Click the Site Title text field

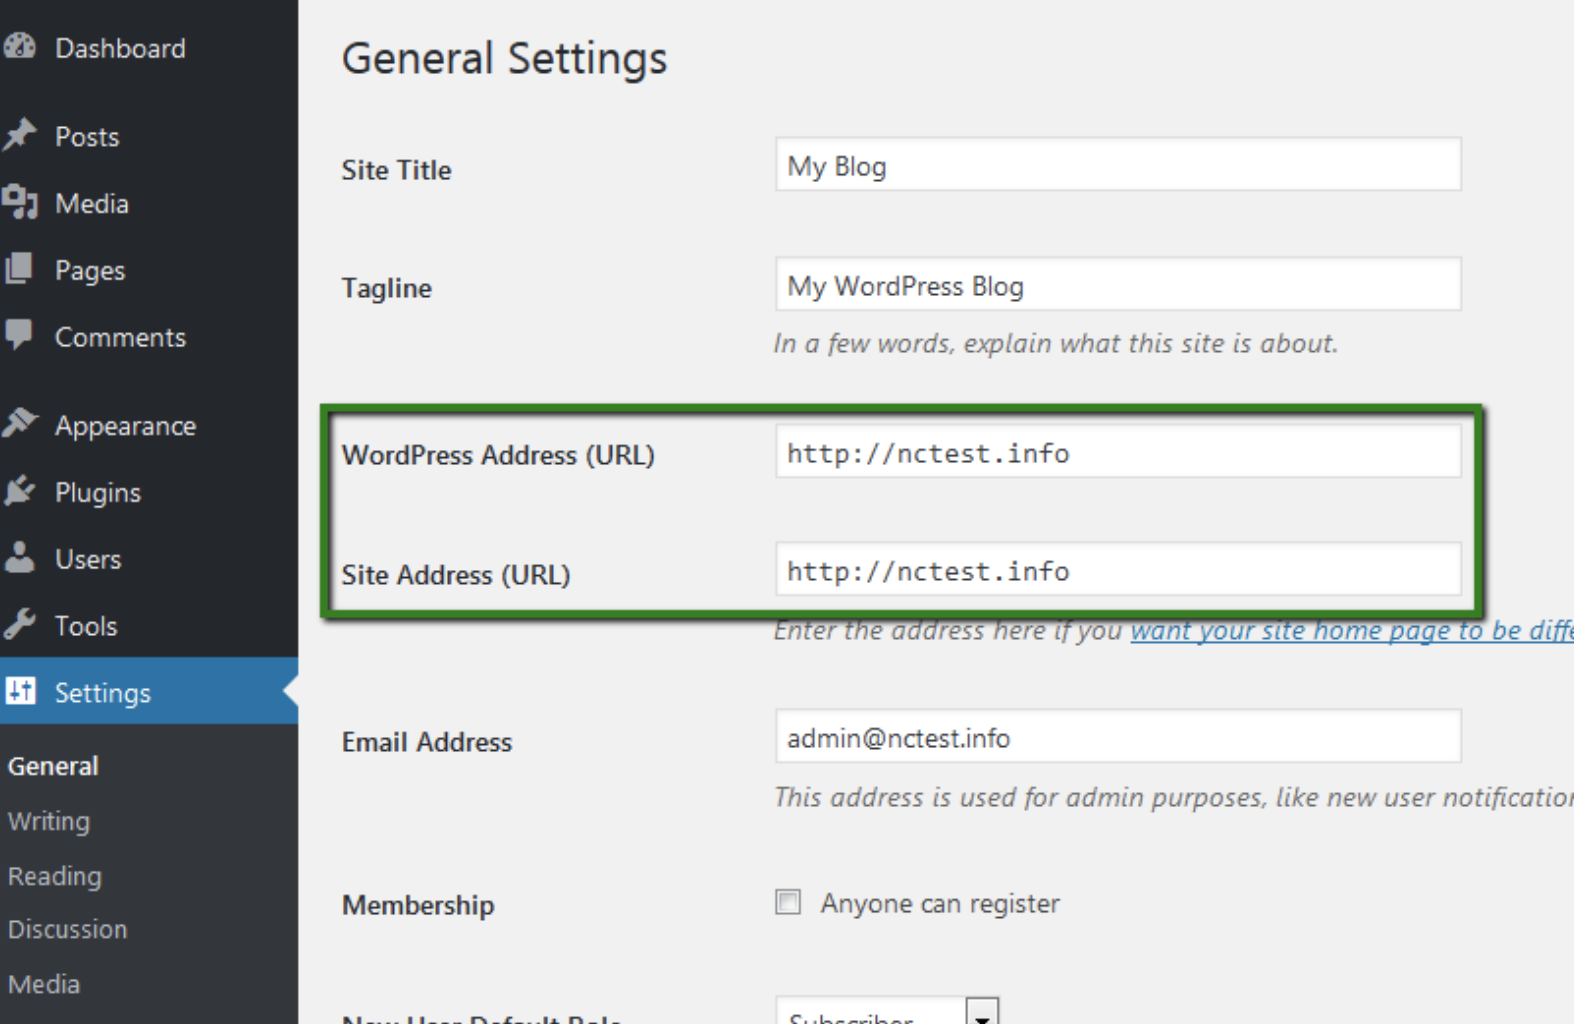point(1117,165)
